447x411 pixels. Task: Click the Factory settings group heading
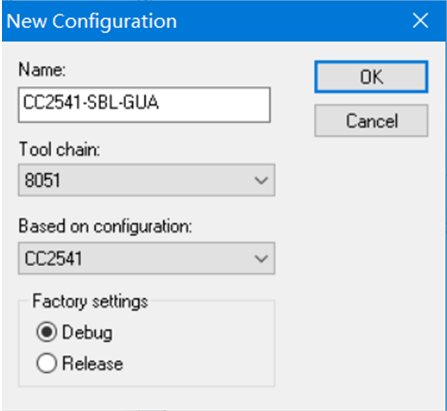pos(90,302)
